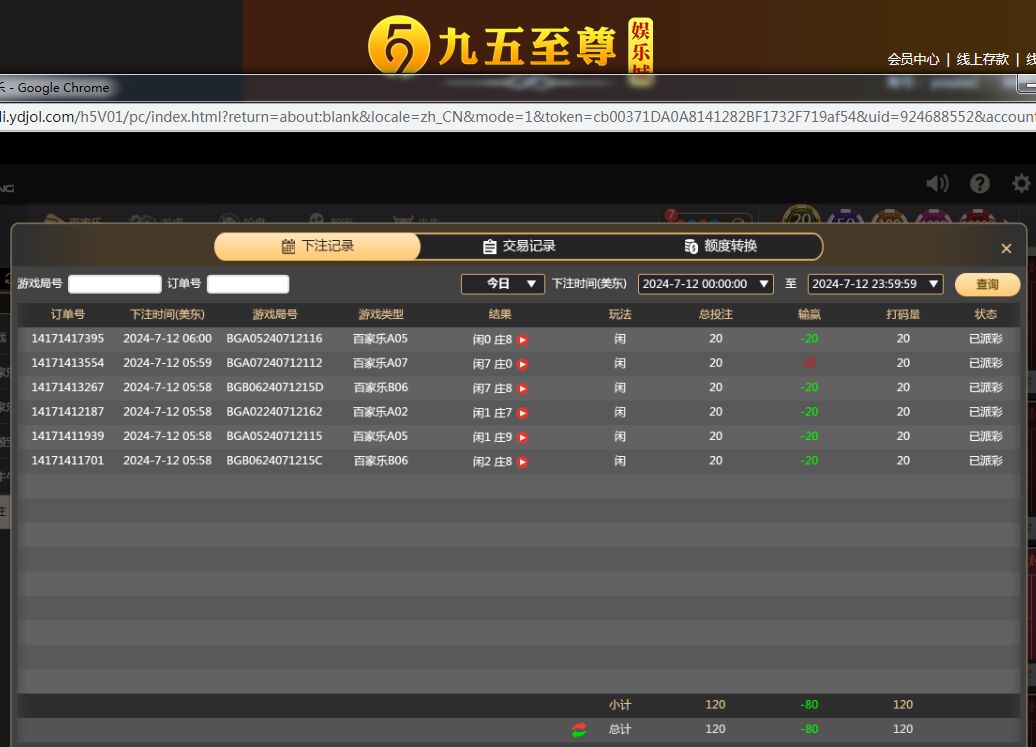Screen dimensions: 1036x747
Task: Select the 下注记录 tab
Action: pos(318,246)
